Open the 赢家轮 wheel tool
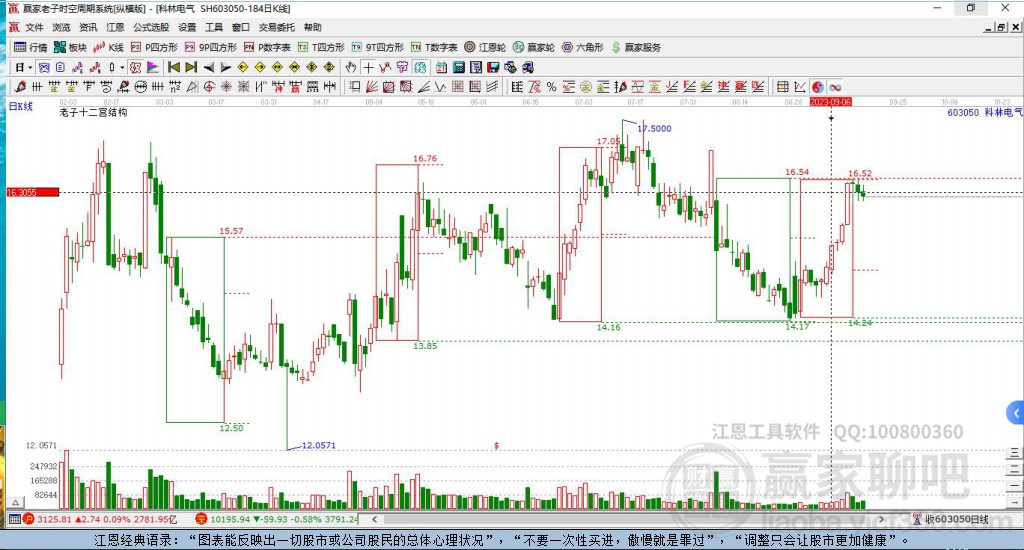1024x550 pixels. 534,47
